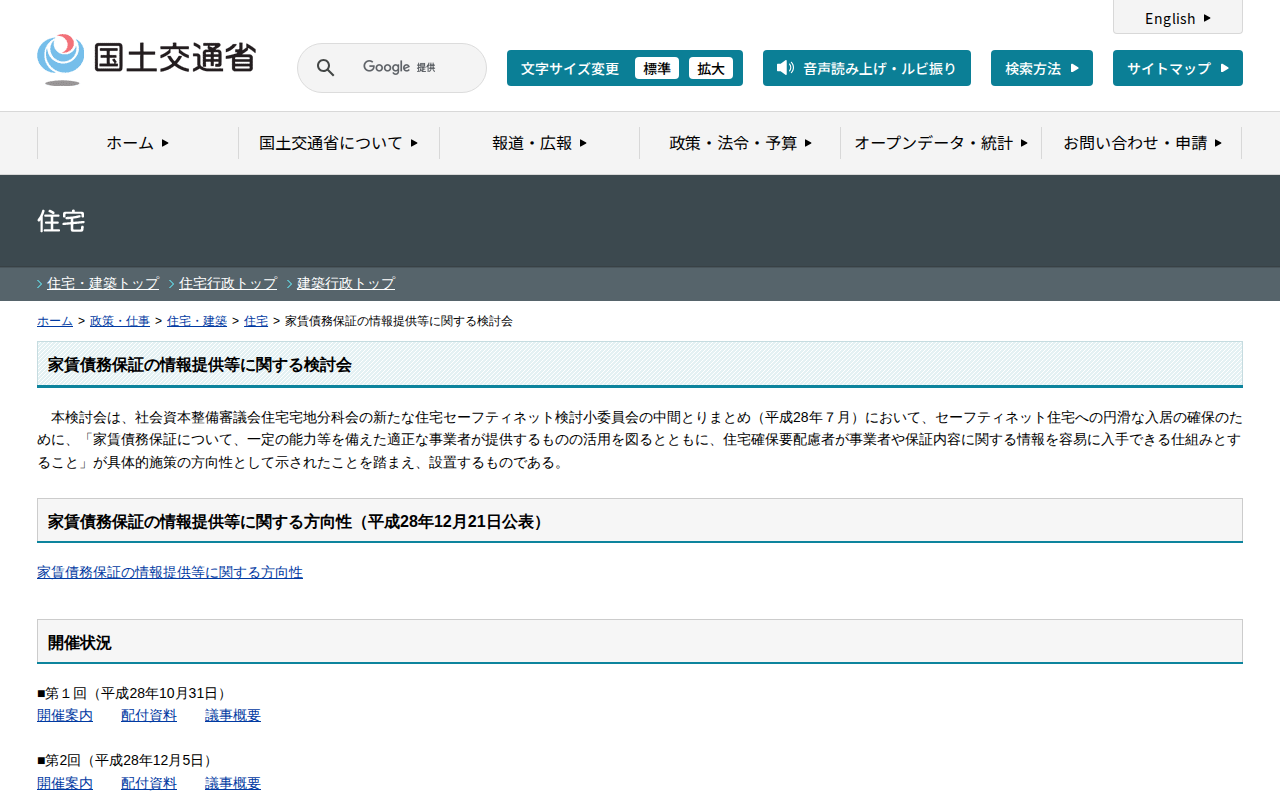1280x800 pixels.
Task: Open the 家賃債務保証の情報提供等に関する方向性 link
Action: coord(170,572)
